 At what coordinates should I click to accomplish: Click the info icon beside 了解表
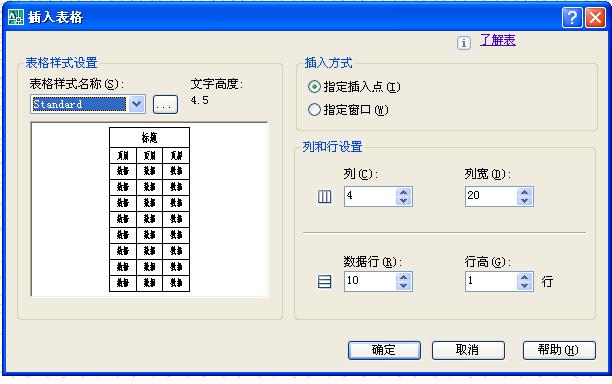[x=464, y=43]
